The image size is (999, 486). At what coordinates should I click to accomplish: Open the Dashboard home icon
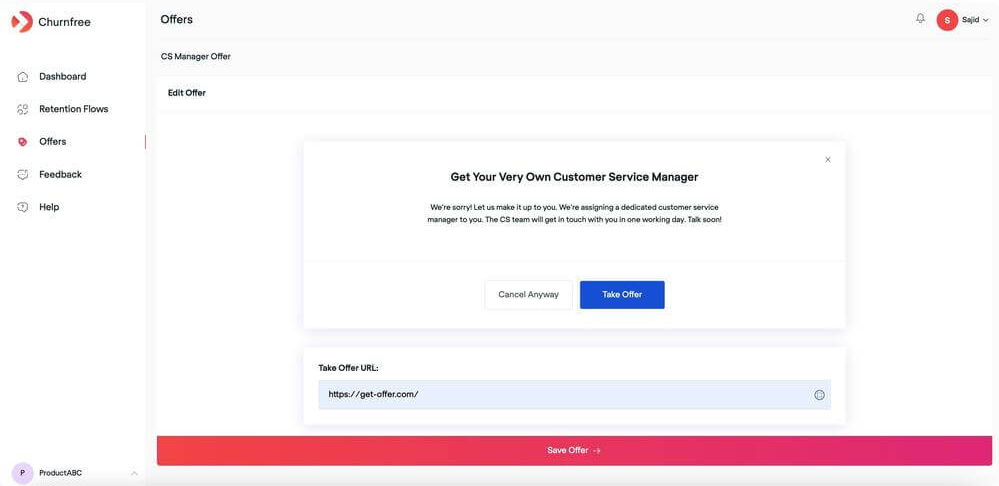tap(23, 77)
